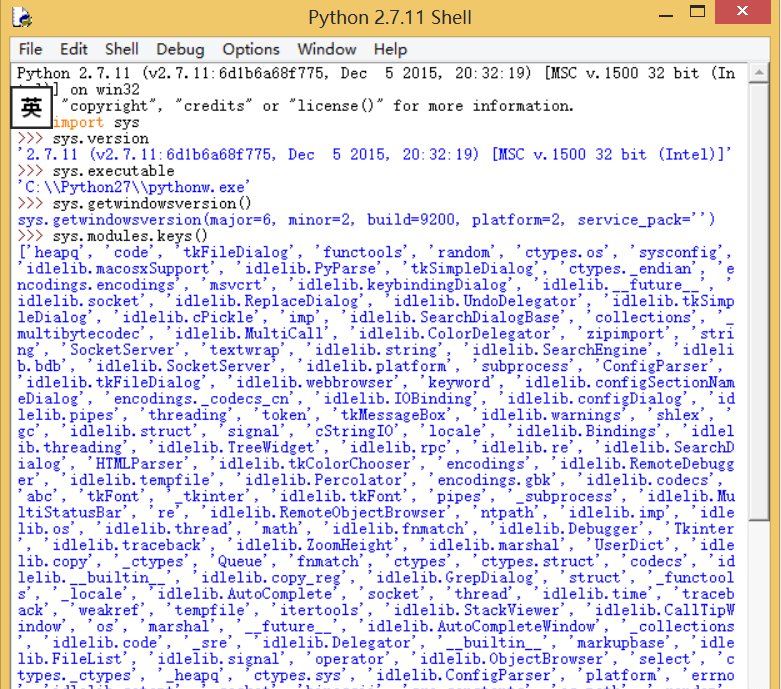Click 'idlelib.ColorDelegator' module name
Screen dimensions: 781x689
point(454,333)
